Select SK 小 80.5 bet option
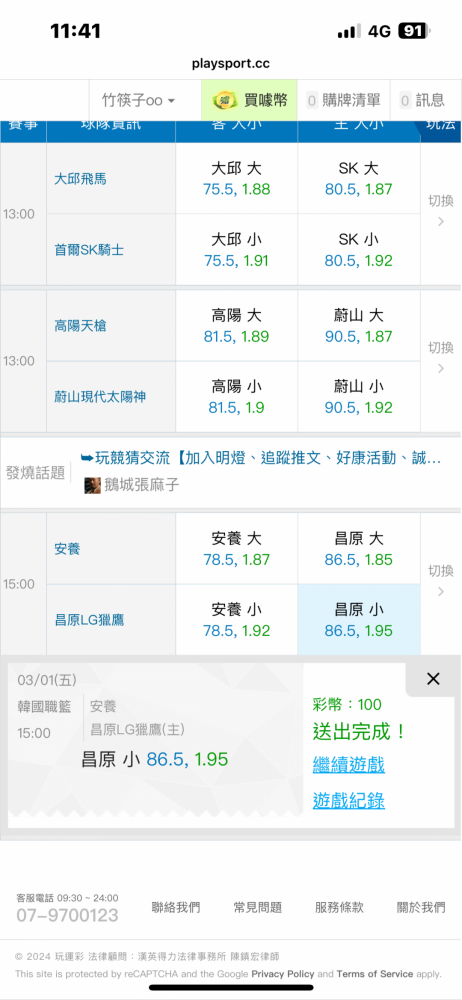Image resolution: width=462 pixels, height=1000 pixels. click(x=359, y=250)
